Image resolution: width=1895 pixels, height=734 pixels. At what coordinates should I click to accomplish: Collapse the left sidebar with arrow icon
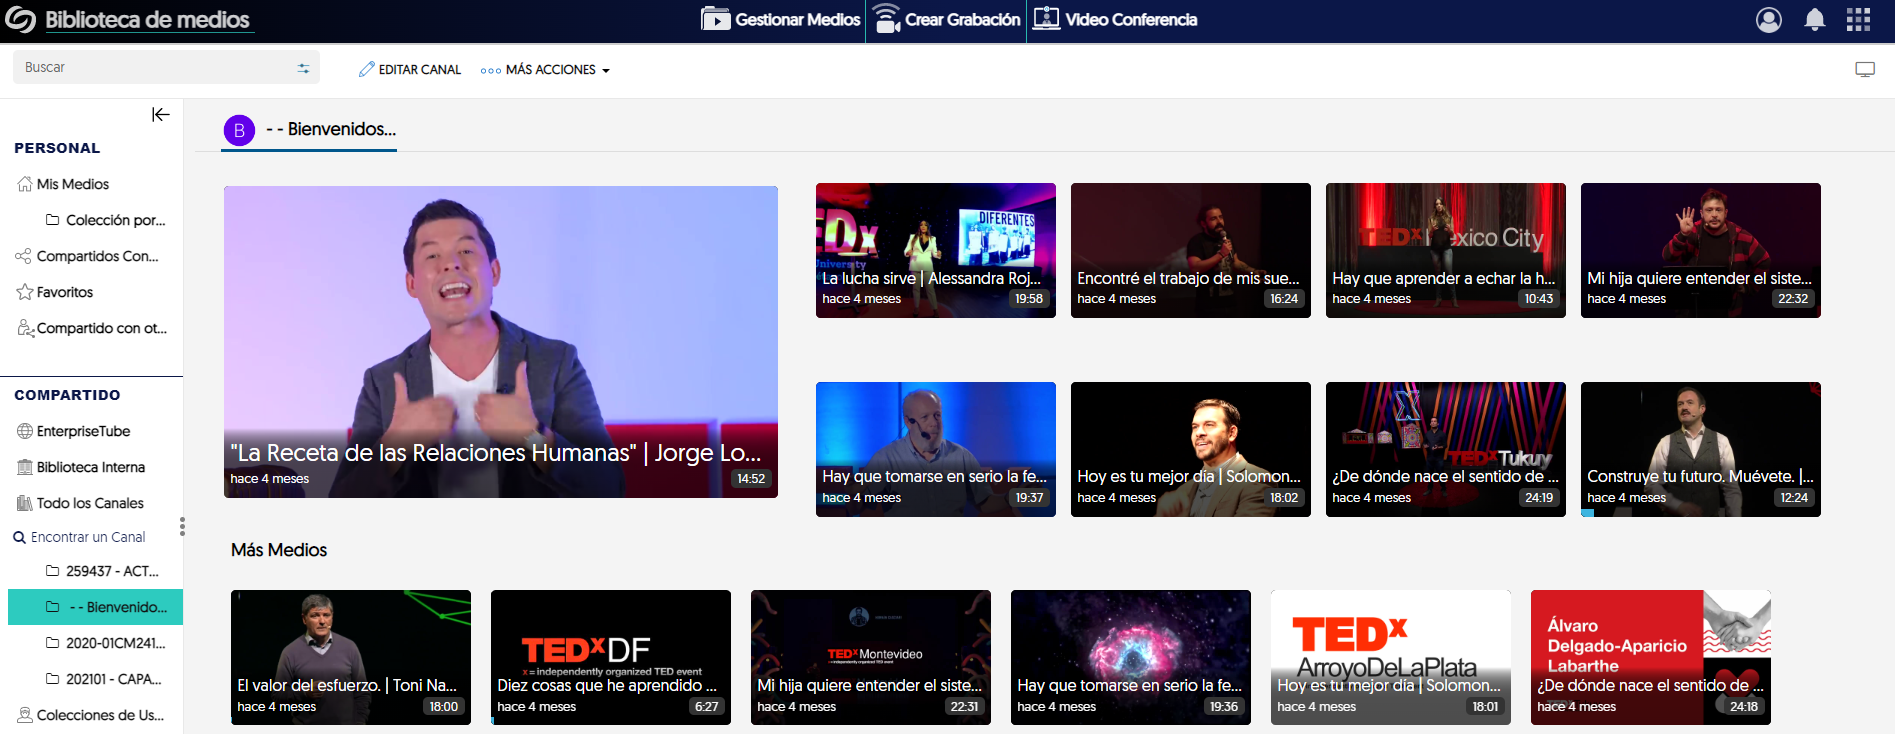[160, 115]
